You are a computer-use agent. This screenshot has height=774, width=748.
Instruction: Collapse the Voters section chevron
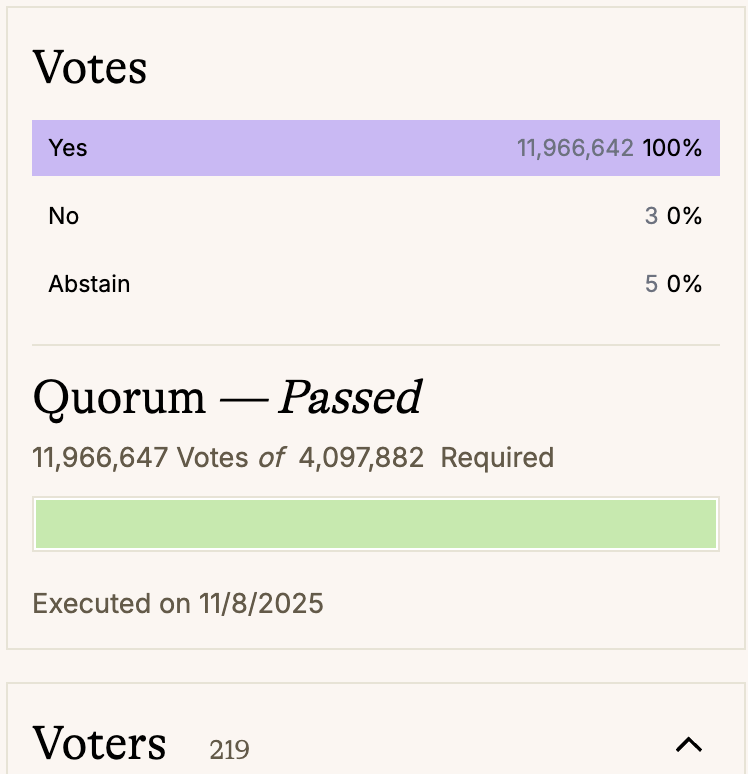point(689,744)
